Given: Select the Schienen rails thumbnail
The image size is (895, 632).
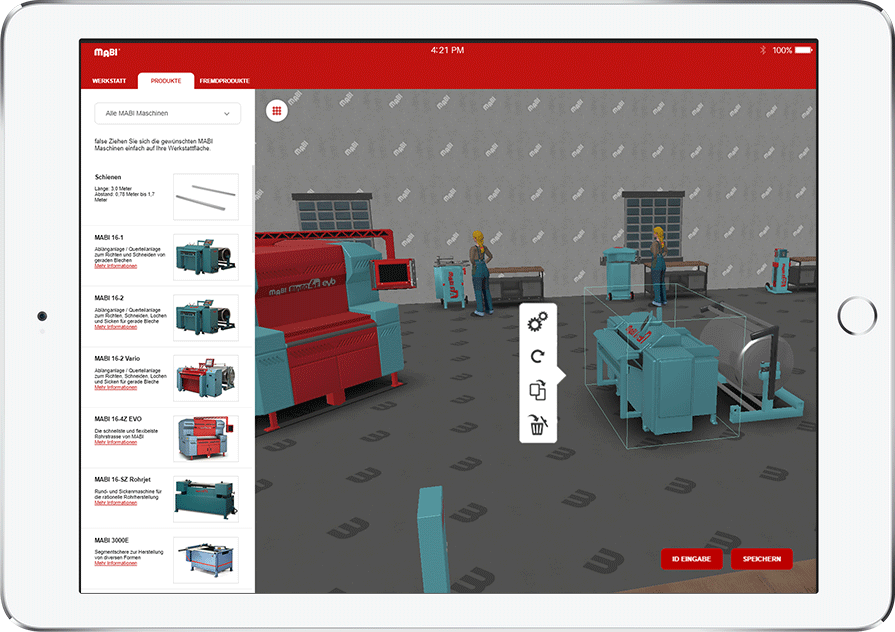Looking at the screenshot, I should pos(206,197).
